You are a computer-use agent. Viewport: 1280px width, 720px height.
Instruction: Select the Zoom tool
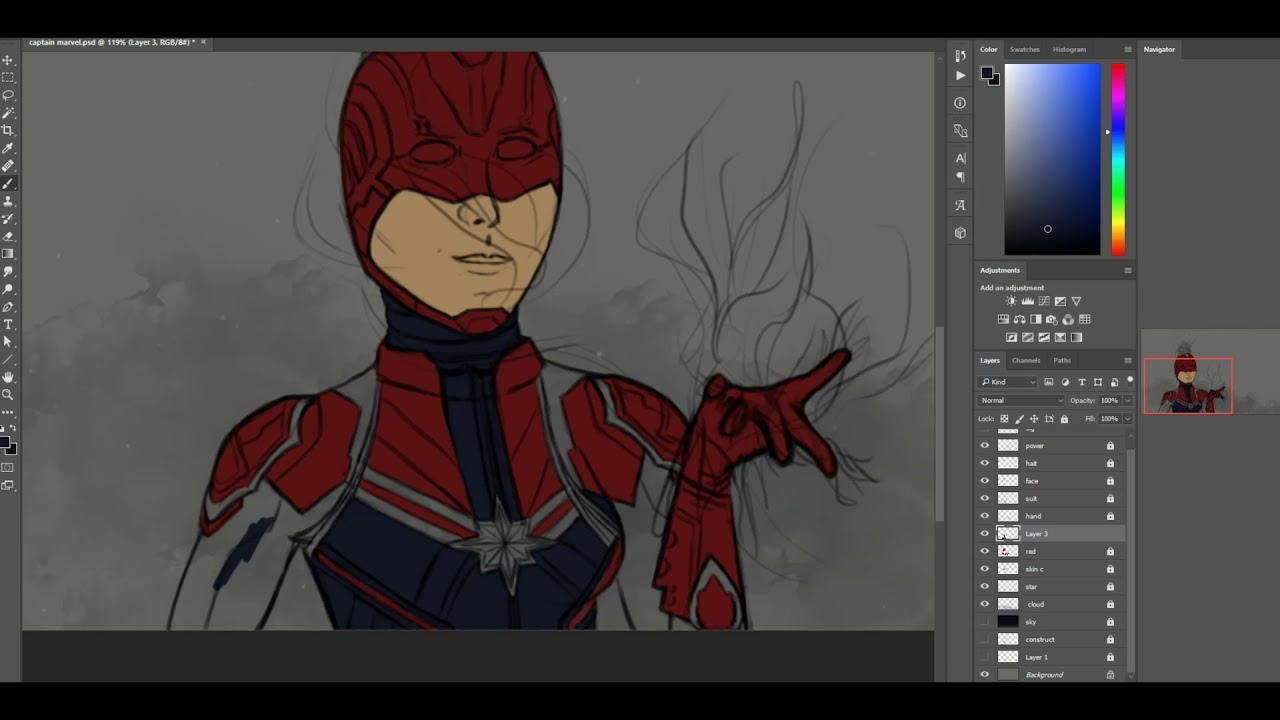coord(8,394)
